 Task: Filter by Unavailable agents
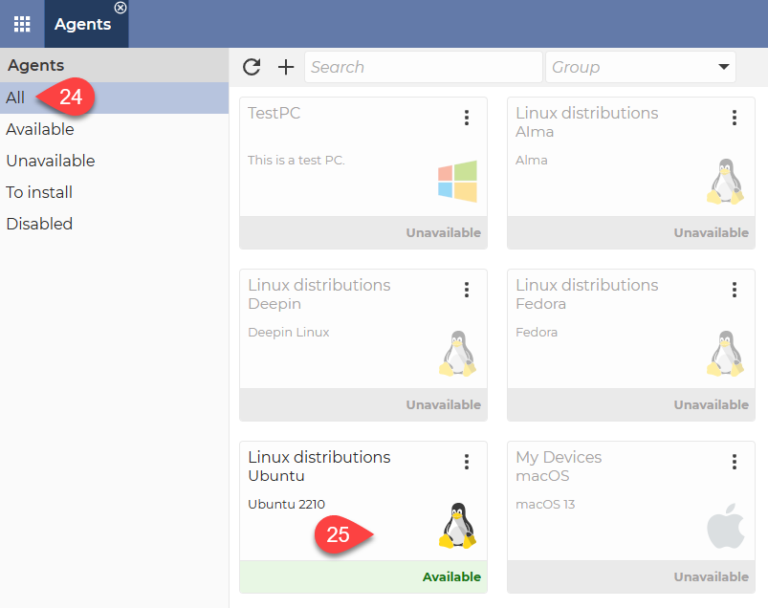pos(114,161)
